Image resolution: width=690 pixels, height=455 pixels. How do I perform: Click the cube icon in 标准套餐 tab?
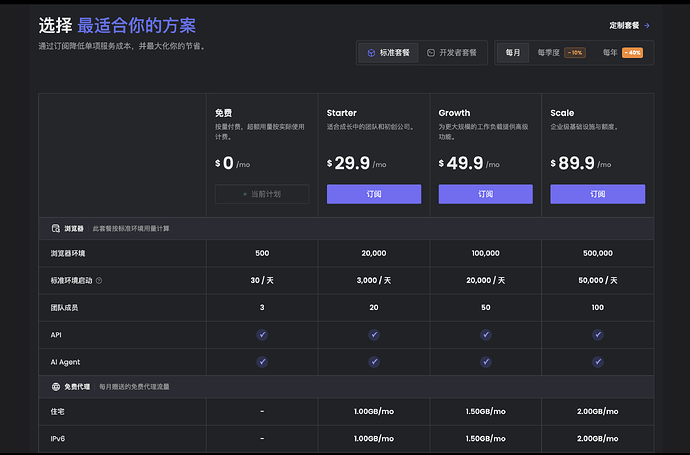point(371,53)
